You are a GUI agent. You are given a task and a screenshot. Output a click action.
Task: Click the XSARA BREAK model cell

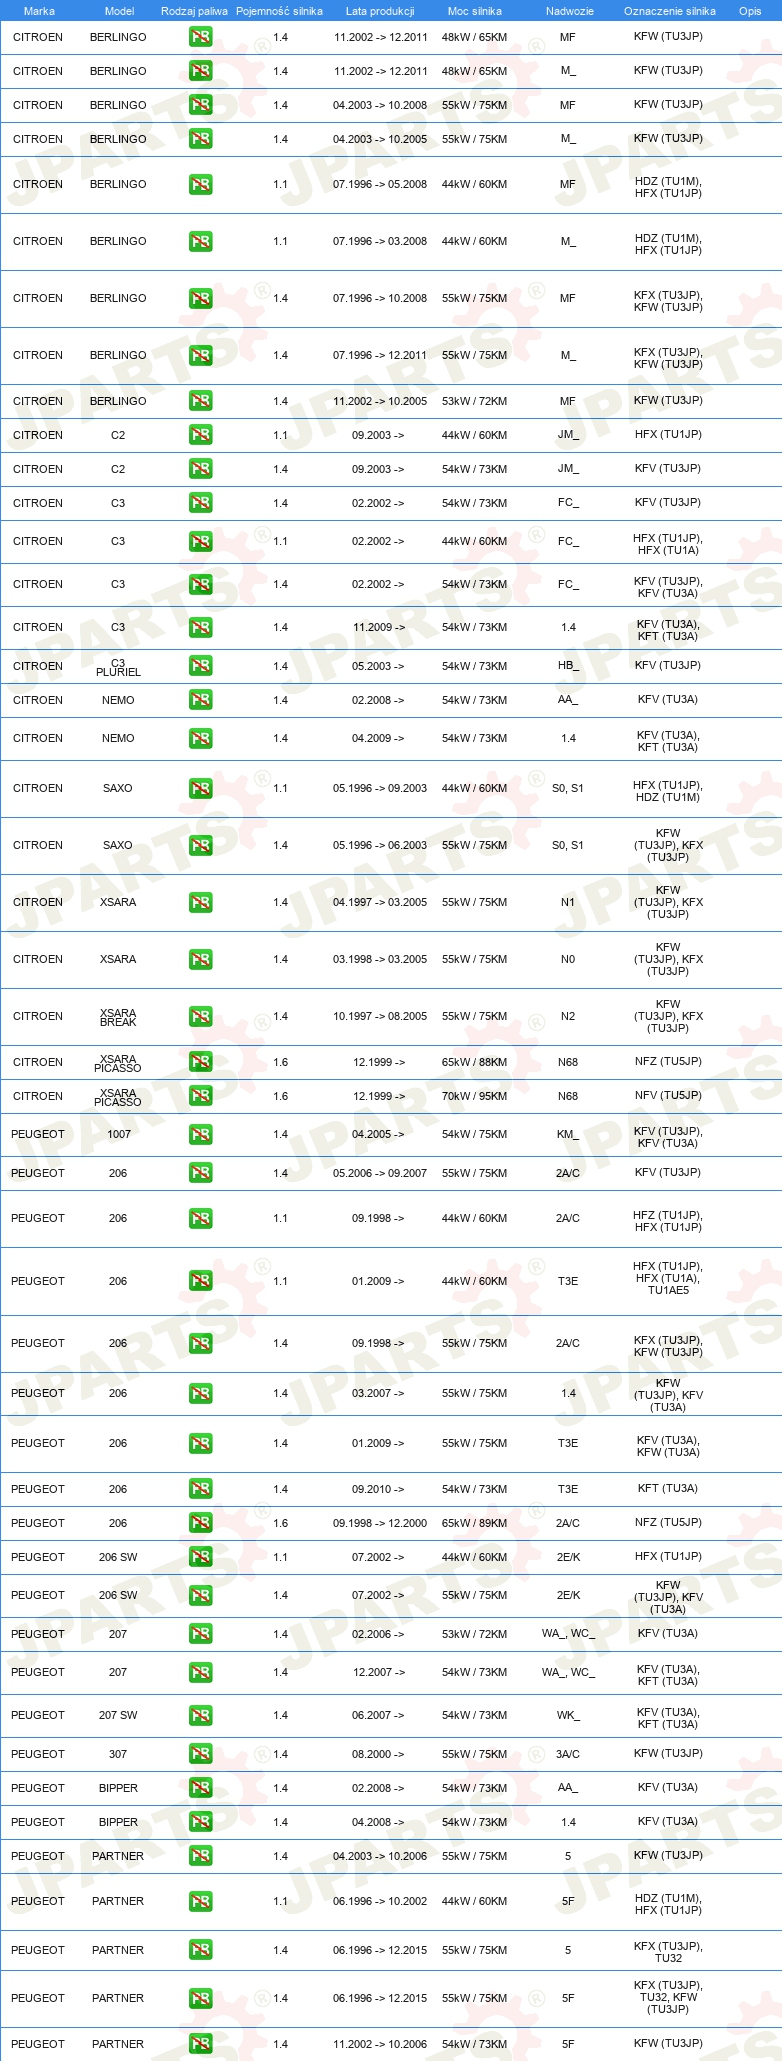[x=118, y=1017]
